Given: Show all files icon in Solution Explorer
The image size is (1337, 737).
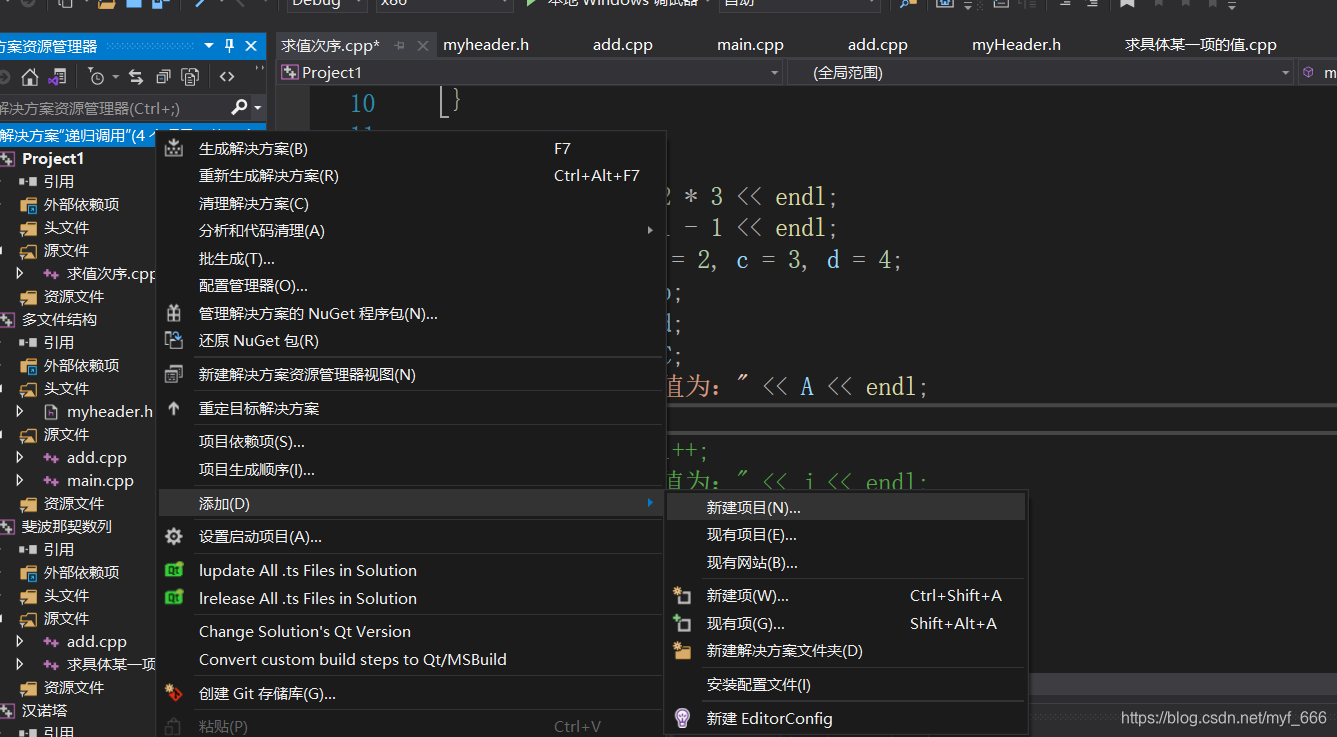Looking at the screenshot, I should (x=190, y=77).
